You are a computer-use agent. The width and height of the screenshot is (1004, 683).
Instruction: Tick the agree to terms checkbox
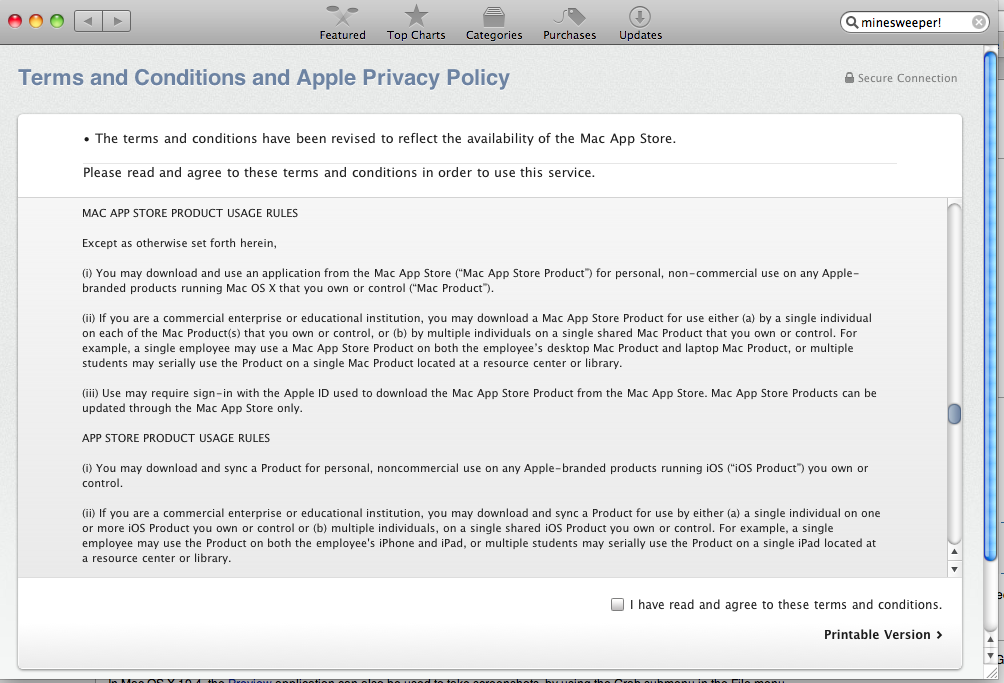point(617,604)
